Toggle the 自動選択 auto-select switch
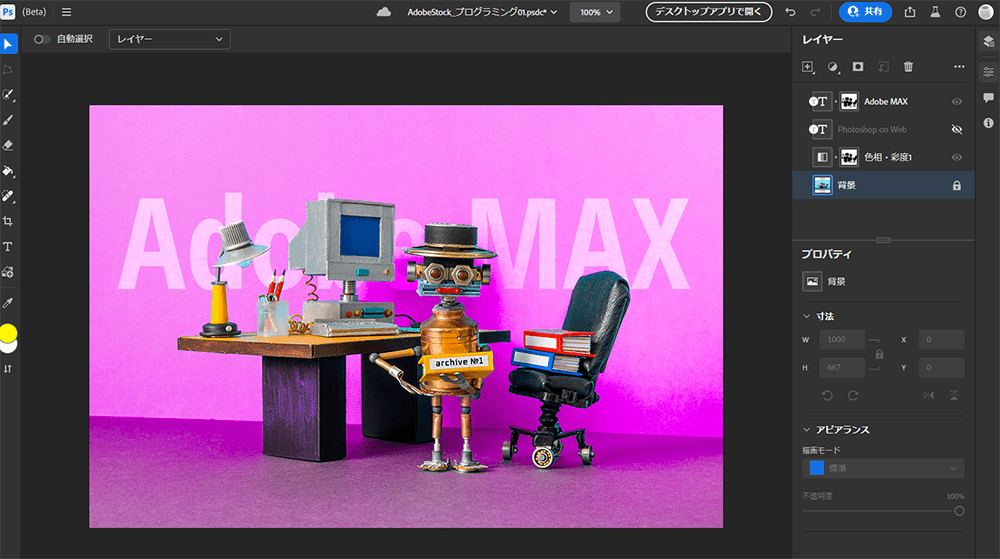This screenshot has height=559, width=1000. (41, 40)
